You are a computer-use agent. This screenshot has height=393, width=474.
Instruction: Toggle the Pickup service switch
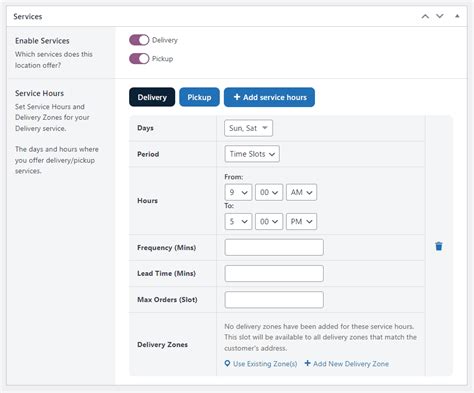pyautogui.click(x=139, y=59)
